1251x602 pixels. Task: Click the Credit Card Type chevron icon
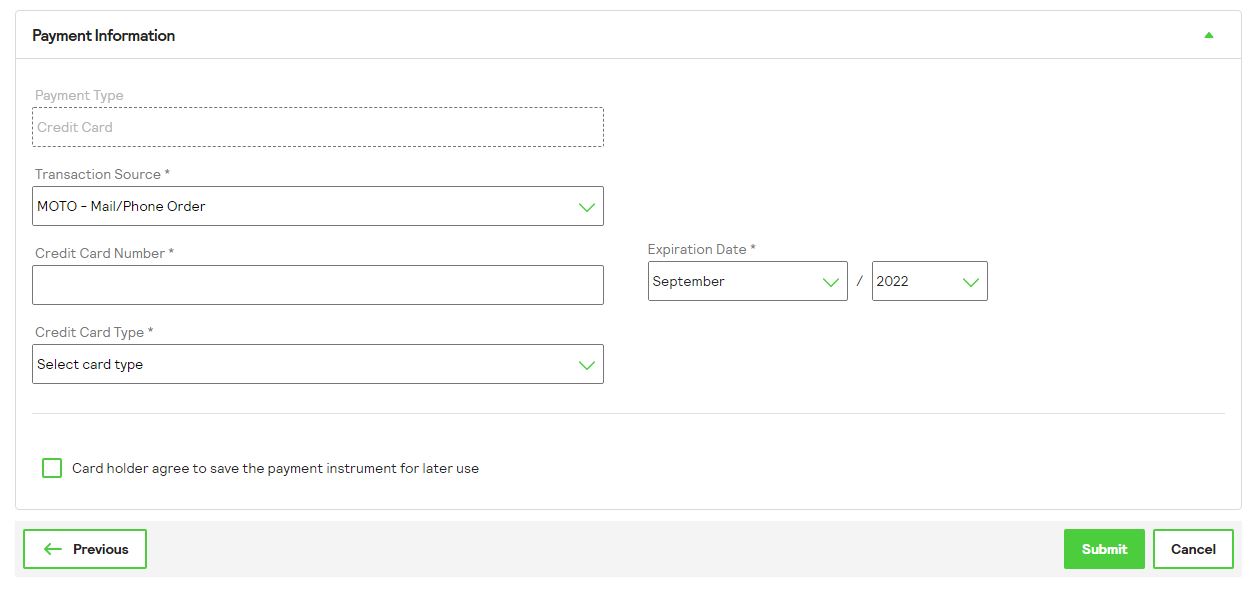coord(587,364)
